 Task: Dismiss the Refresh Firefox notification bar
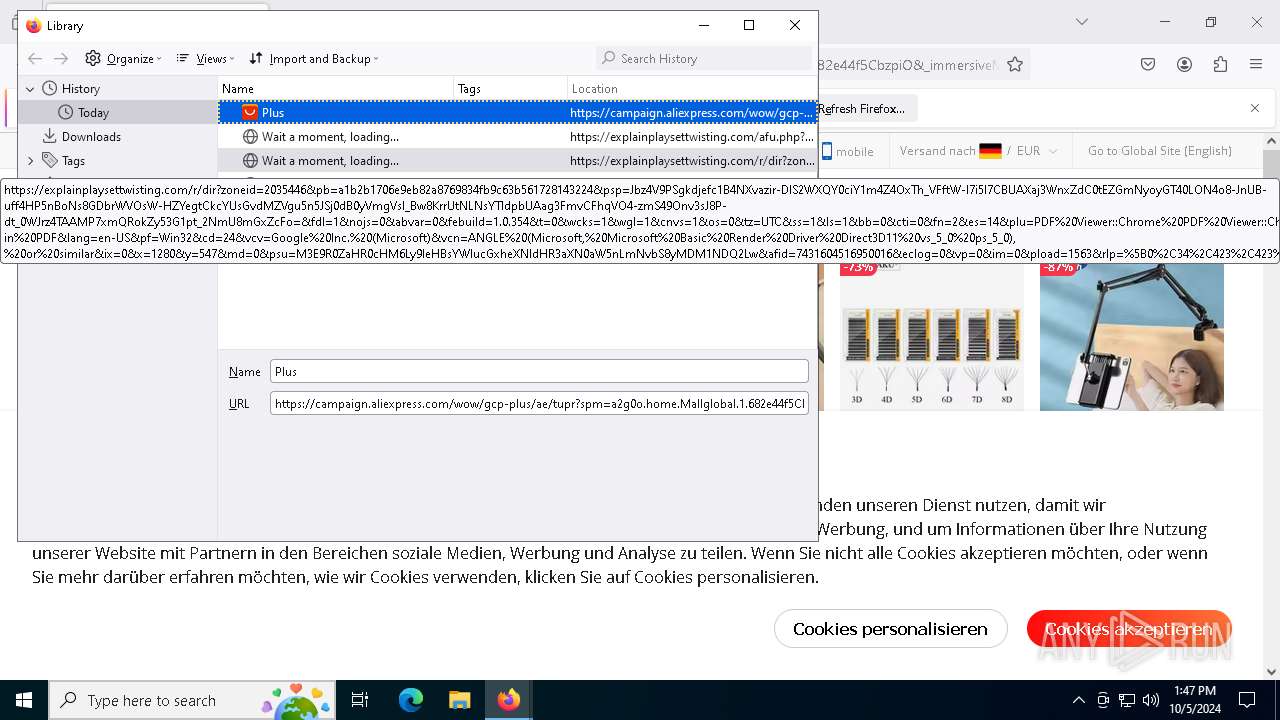(1255, 108)
